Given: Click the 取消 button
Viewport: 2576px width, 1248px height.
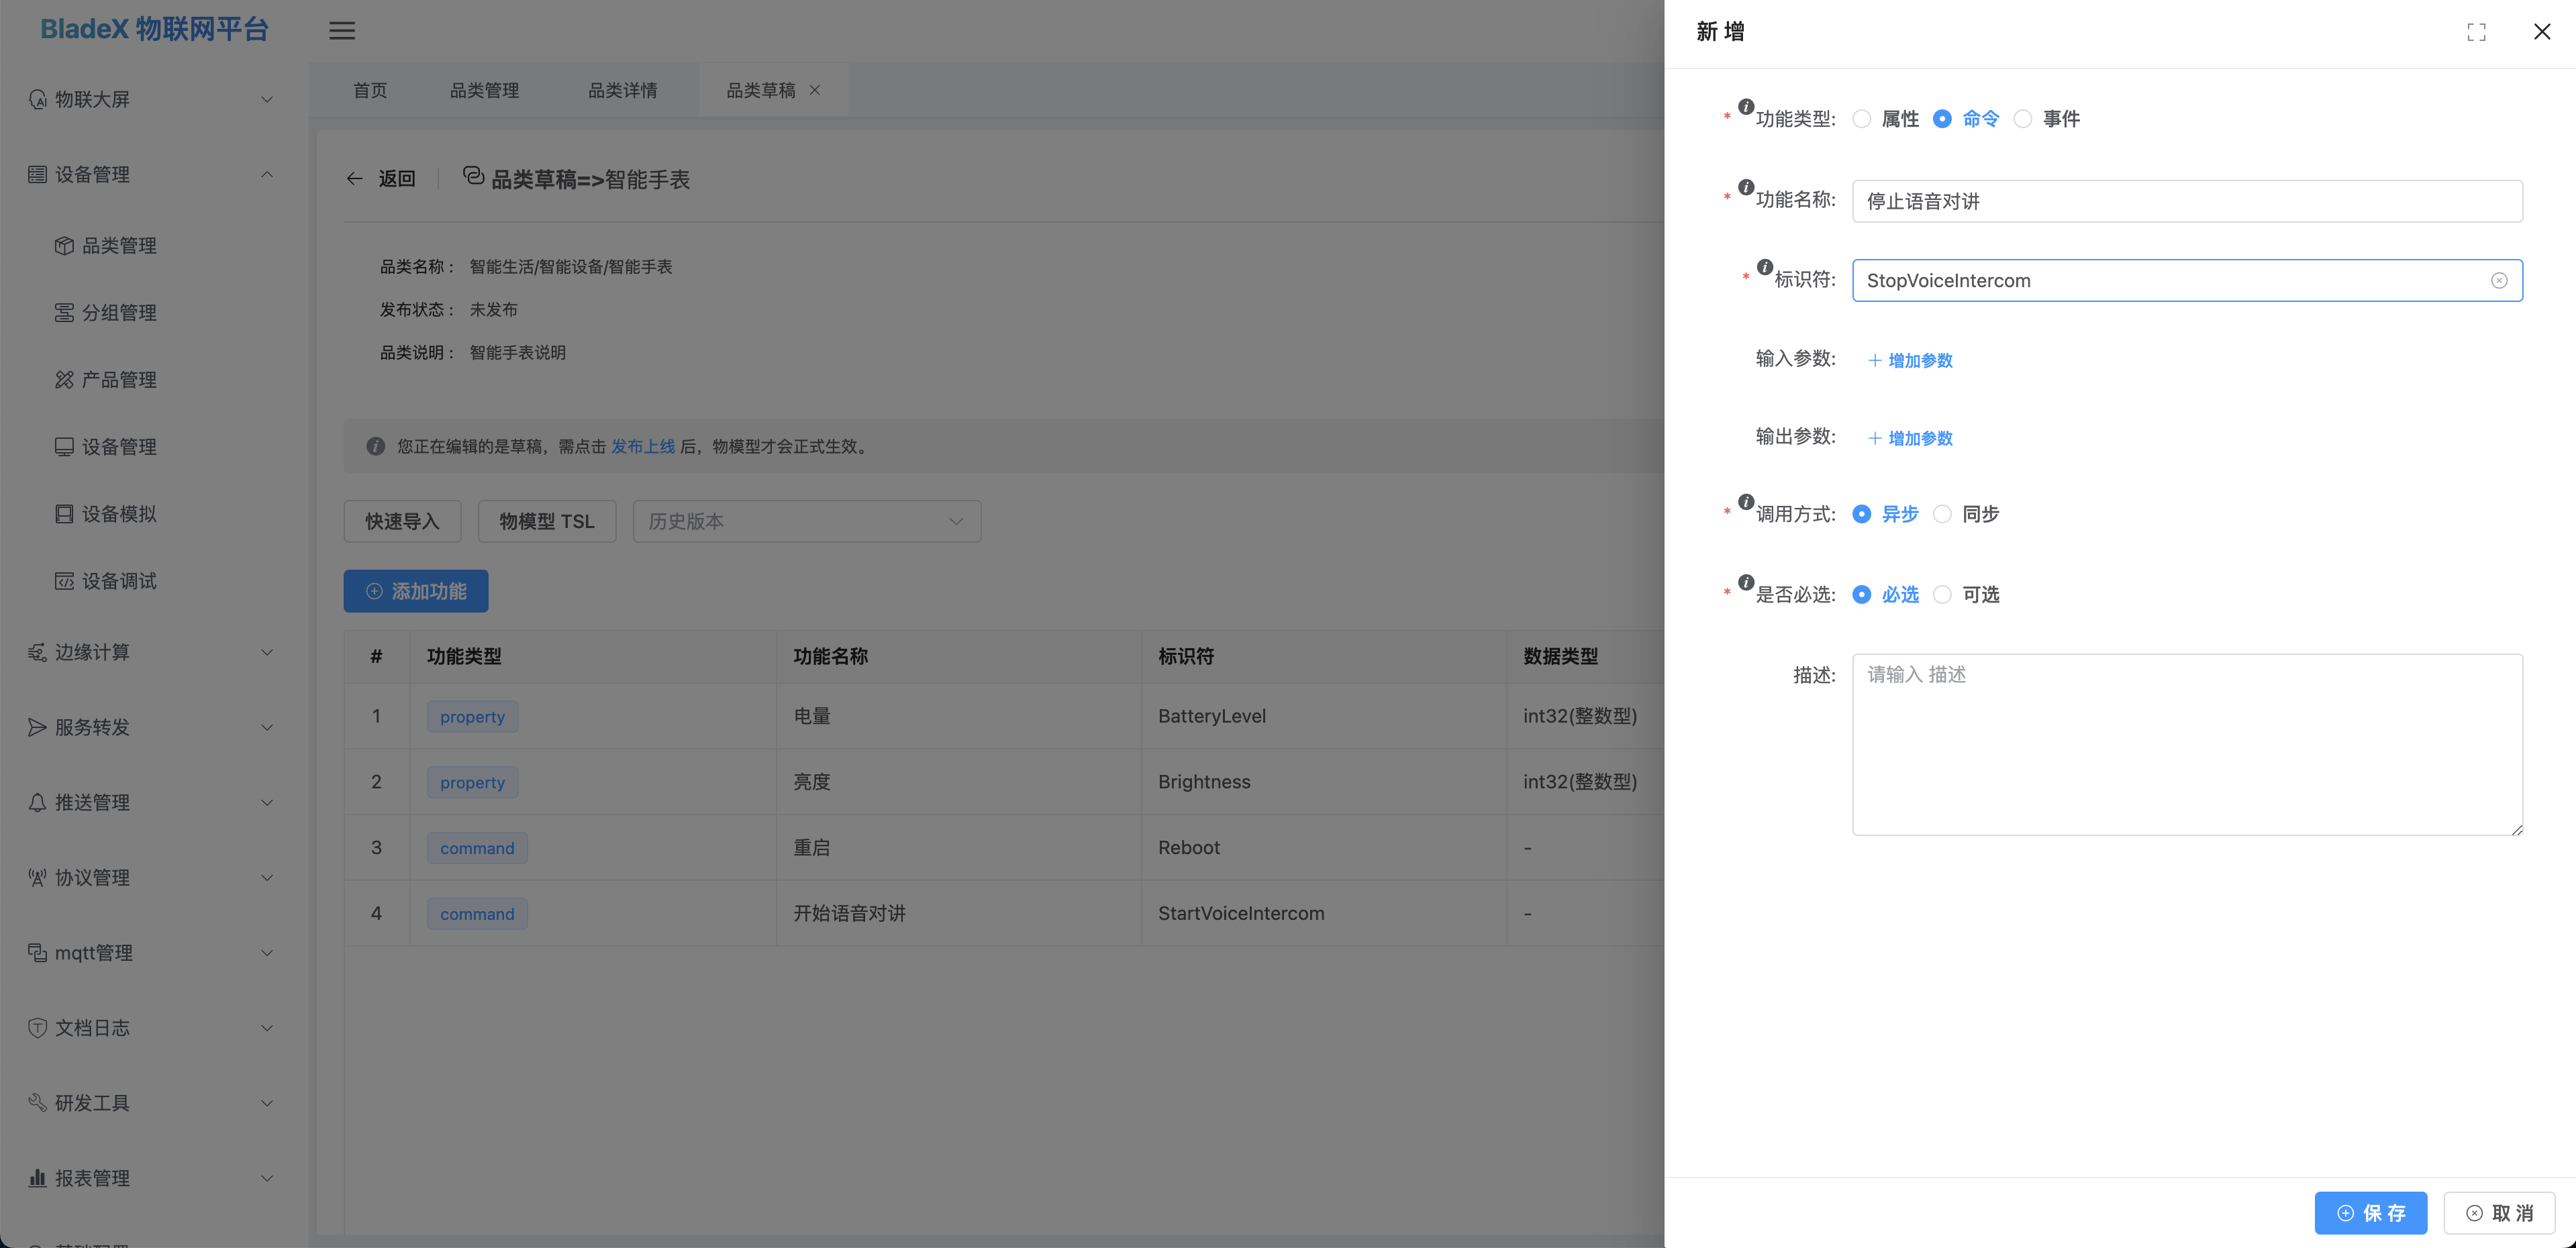Looking at the screenshot, I should pos(2499,1213).
